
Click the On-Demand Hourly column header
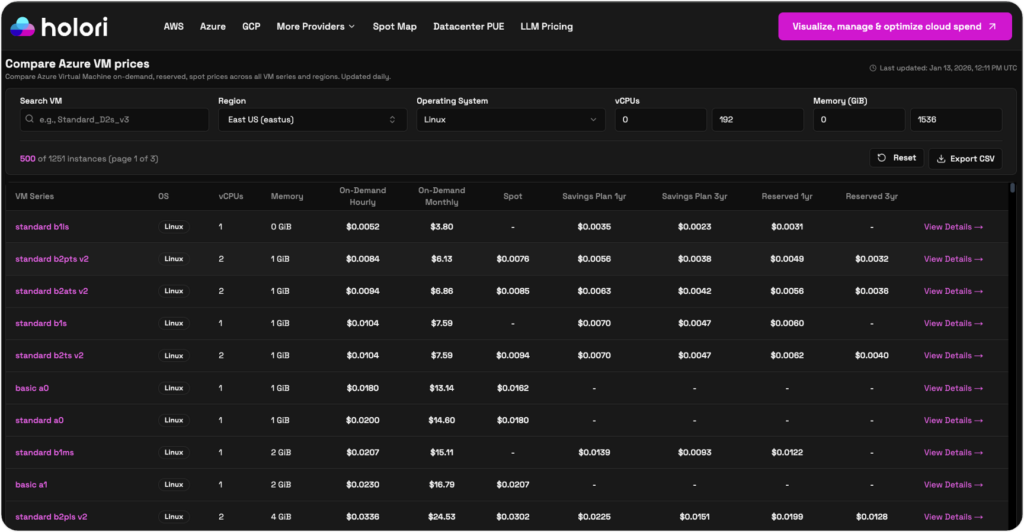tap(362, 196)
